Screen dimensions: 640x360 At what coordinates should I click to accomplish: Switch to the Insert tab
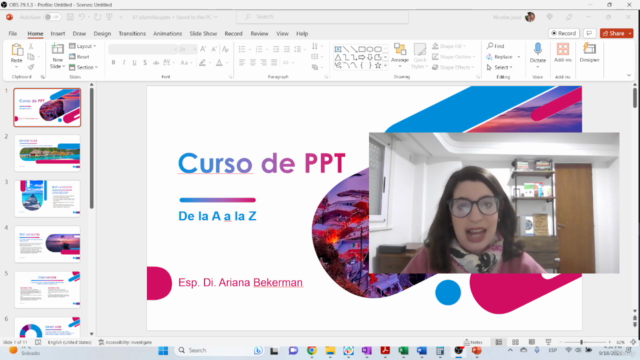tap(58, 33)
